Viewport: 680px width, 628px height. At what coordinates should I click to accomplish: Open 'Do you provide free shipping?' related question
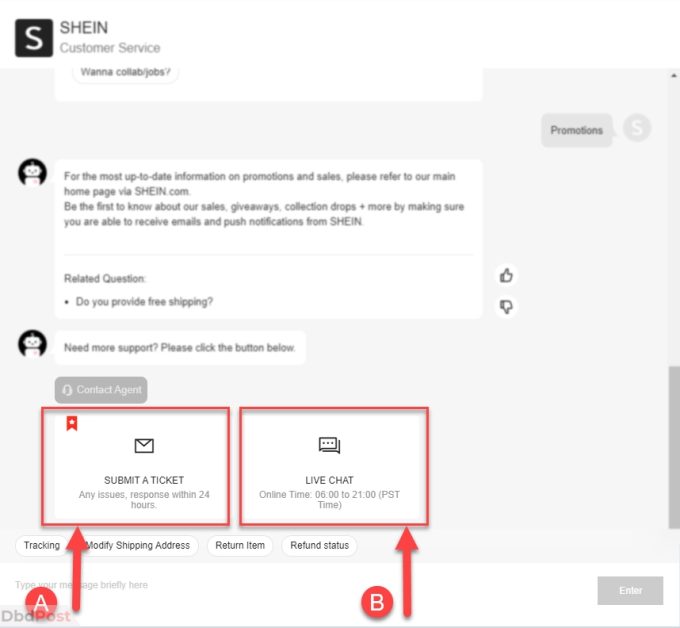[144, 301]
